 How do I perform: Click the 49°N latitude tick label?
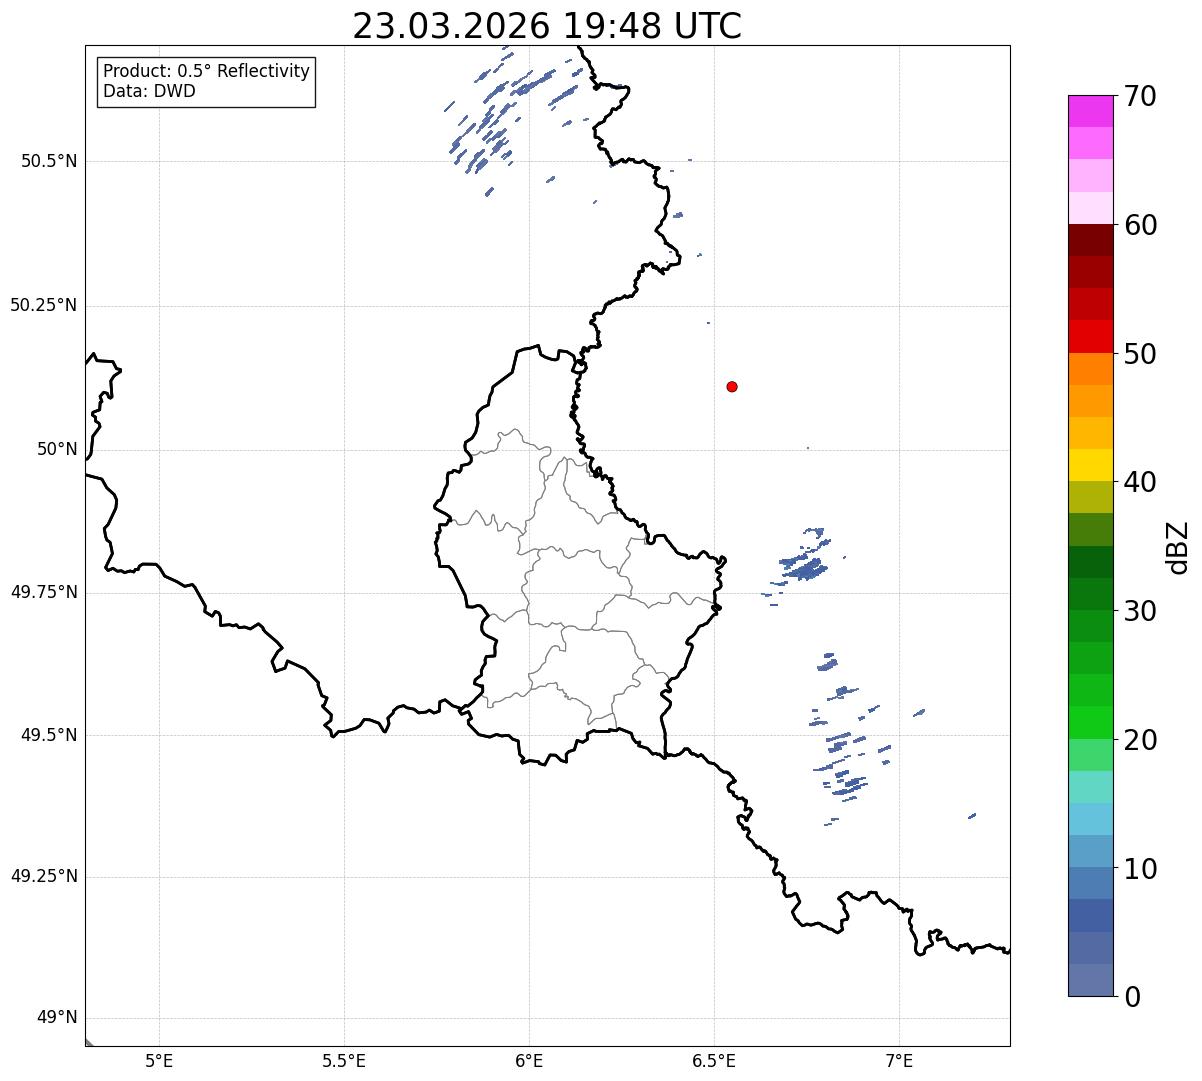pyautogui.click(x=57, y=1018)
